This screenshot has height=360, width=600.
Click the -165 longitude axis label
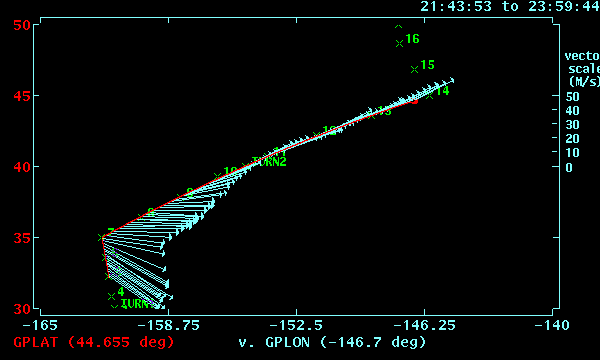click(40, 326)
